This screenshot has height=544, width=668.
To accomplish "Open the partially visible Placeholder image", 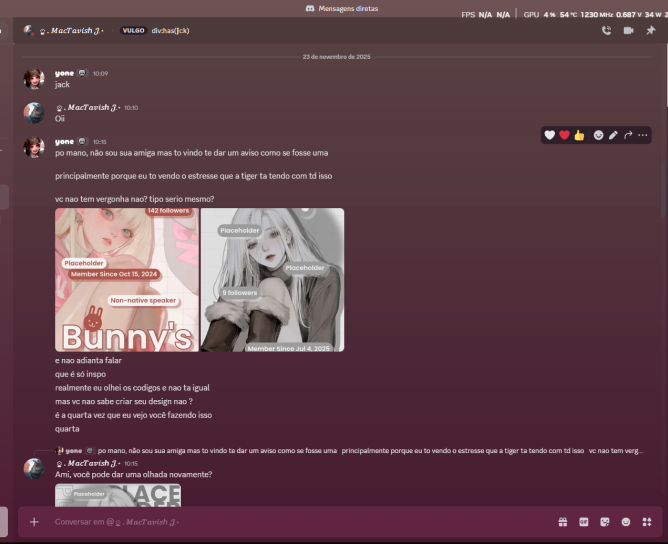I will [x=118, y=495].
